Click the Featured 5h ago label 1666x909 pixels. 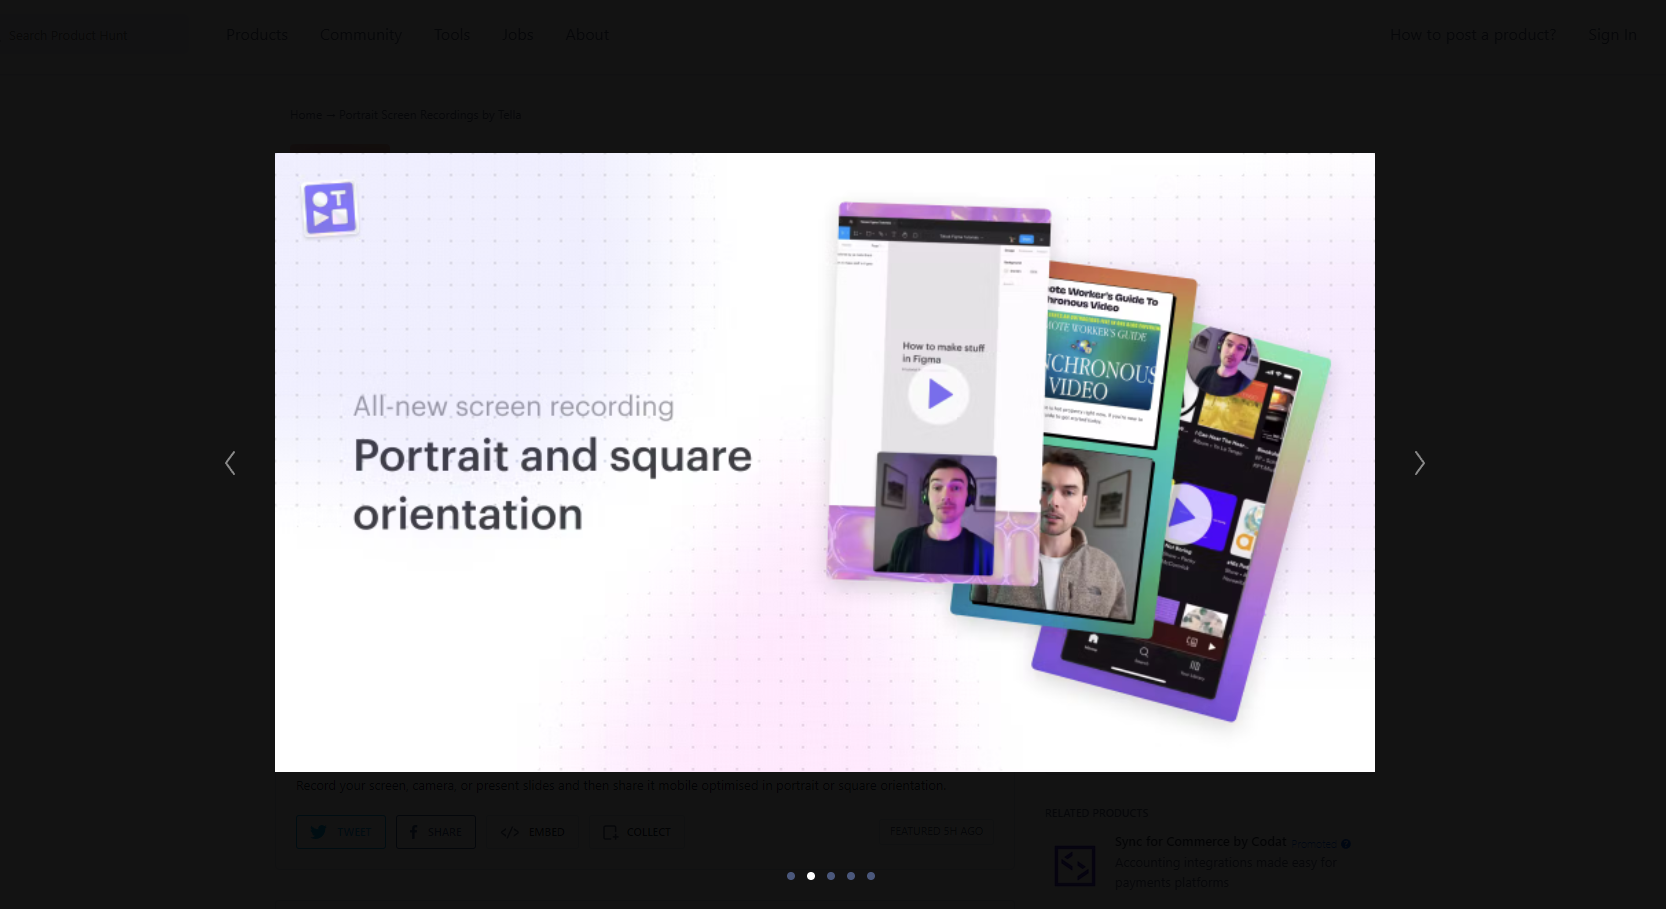pos(936,831)
